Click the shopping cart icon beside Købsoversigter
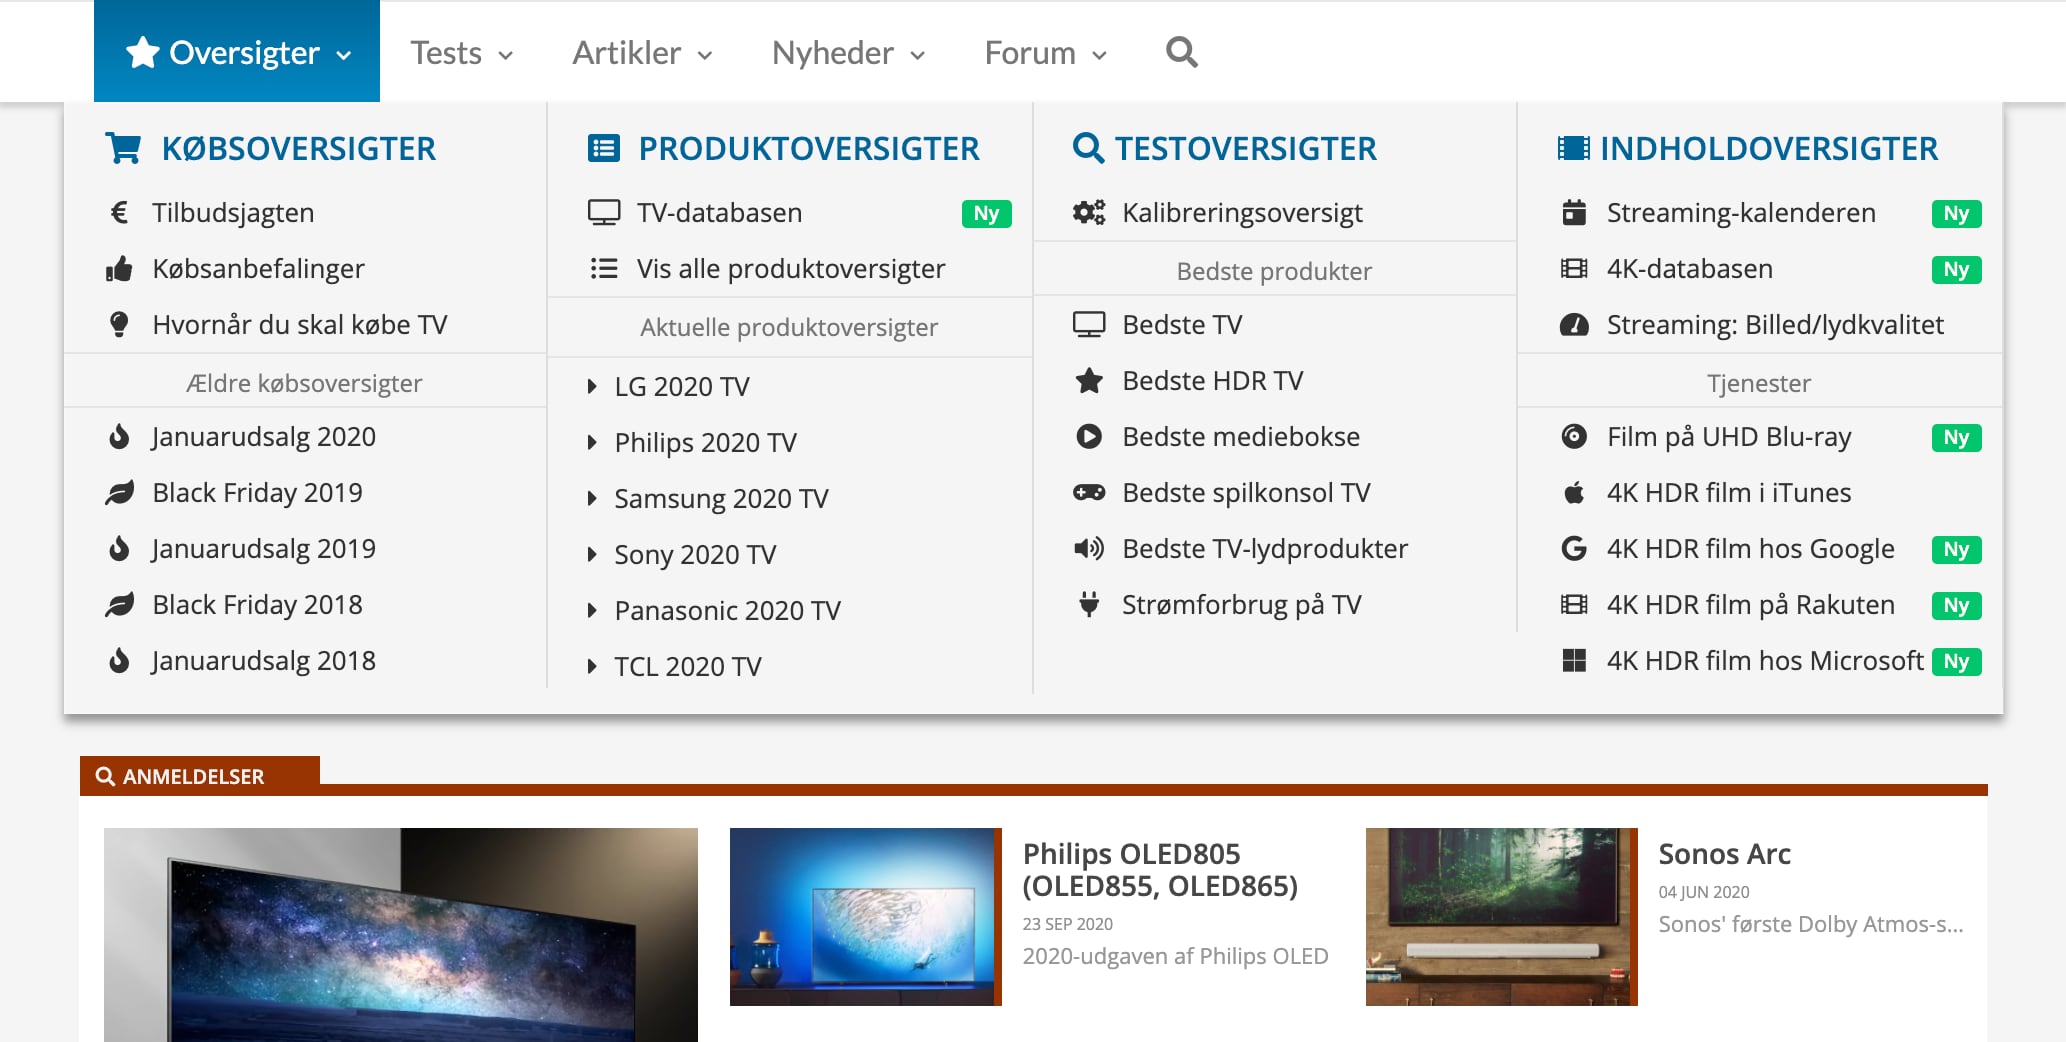Viewport: 2066px width, 1042px height. click(123, 148)
